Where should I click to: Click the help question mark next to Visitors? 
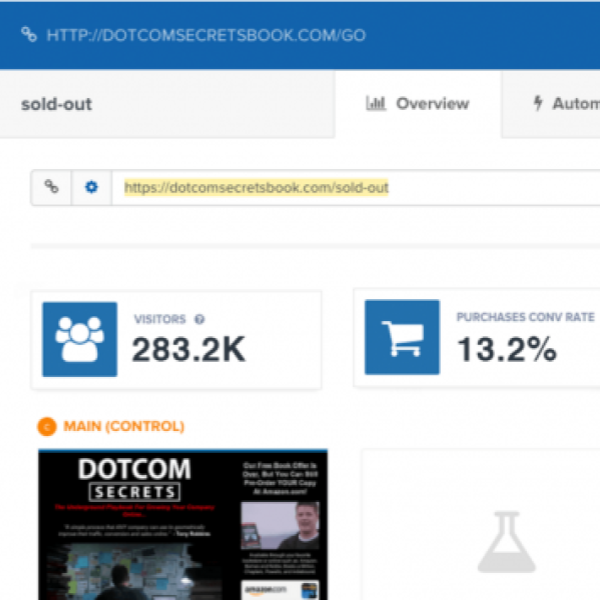(199, 319)
